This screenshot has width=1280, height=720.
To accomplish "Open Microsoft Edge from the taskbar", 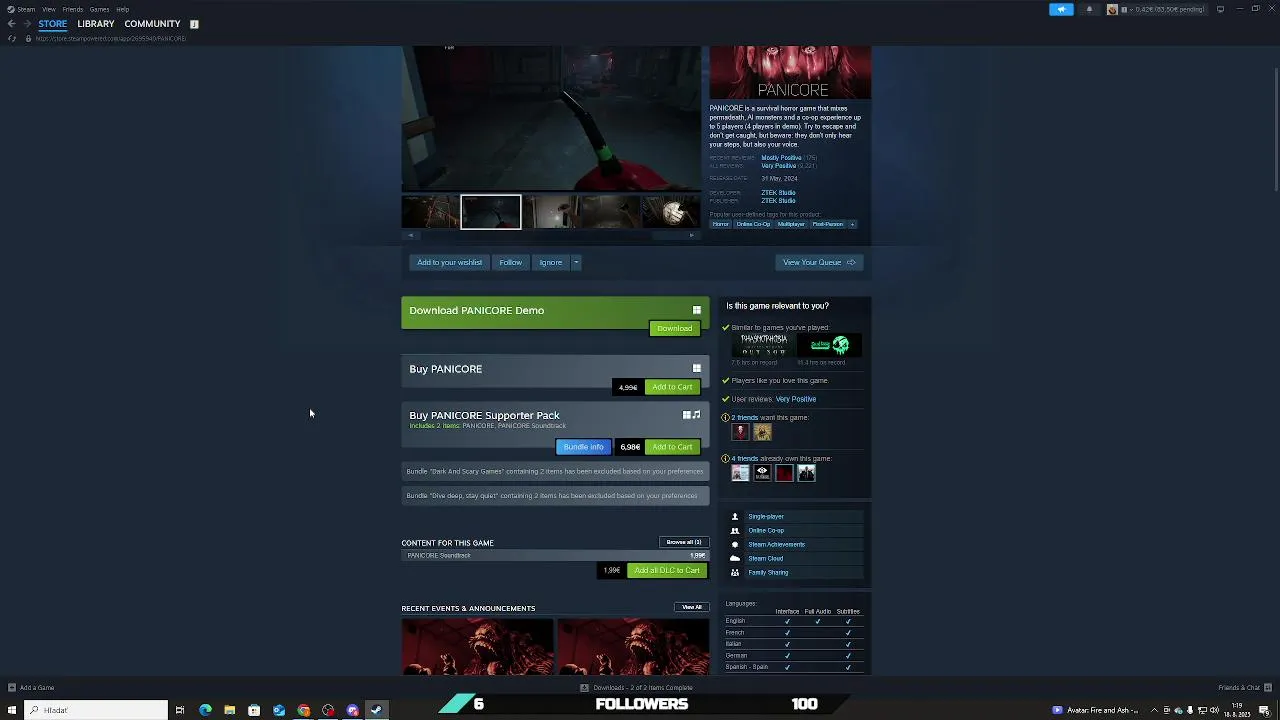I will click(x=205, y=710).
